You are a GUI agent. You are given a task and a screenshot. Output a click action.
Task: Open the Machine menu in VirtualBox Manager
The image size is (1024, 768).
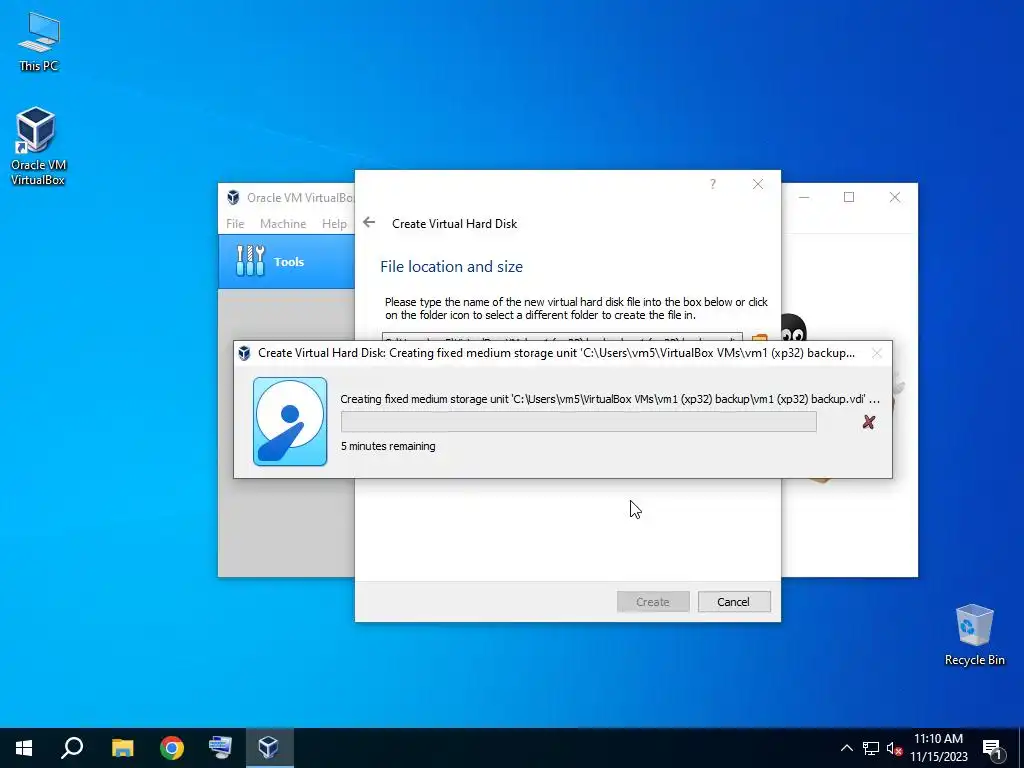pyautogui.click(x=283, y=223)
